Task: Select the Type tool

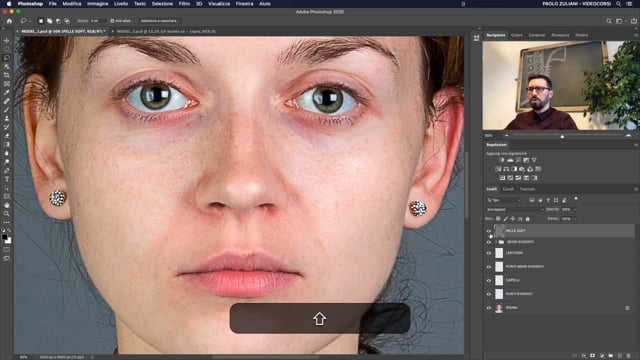Action: [7, 179]
